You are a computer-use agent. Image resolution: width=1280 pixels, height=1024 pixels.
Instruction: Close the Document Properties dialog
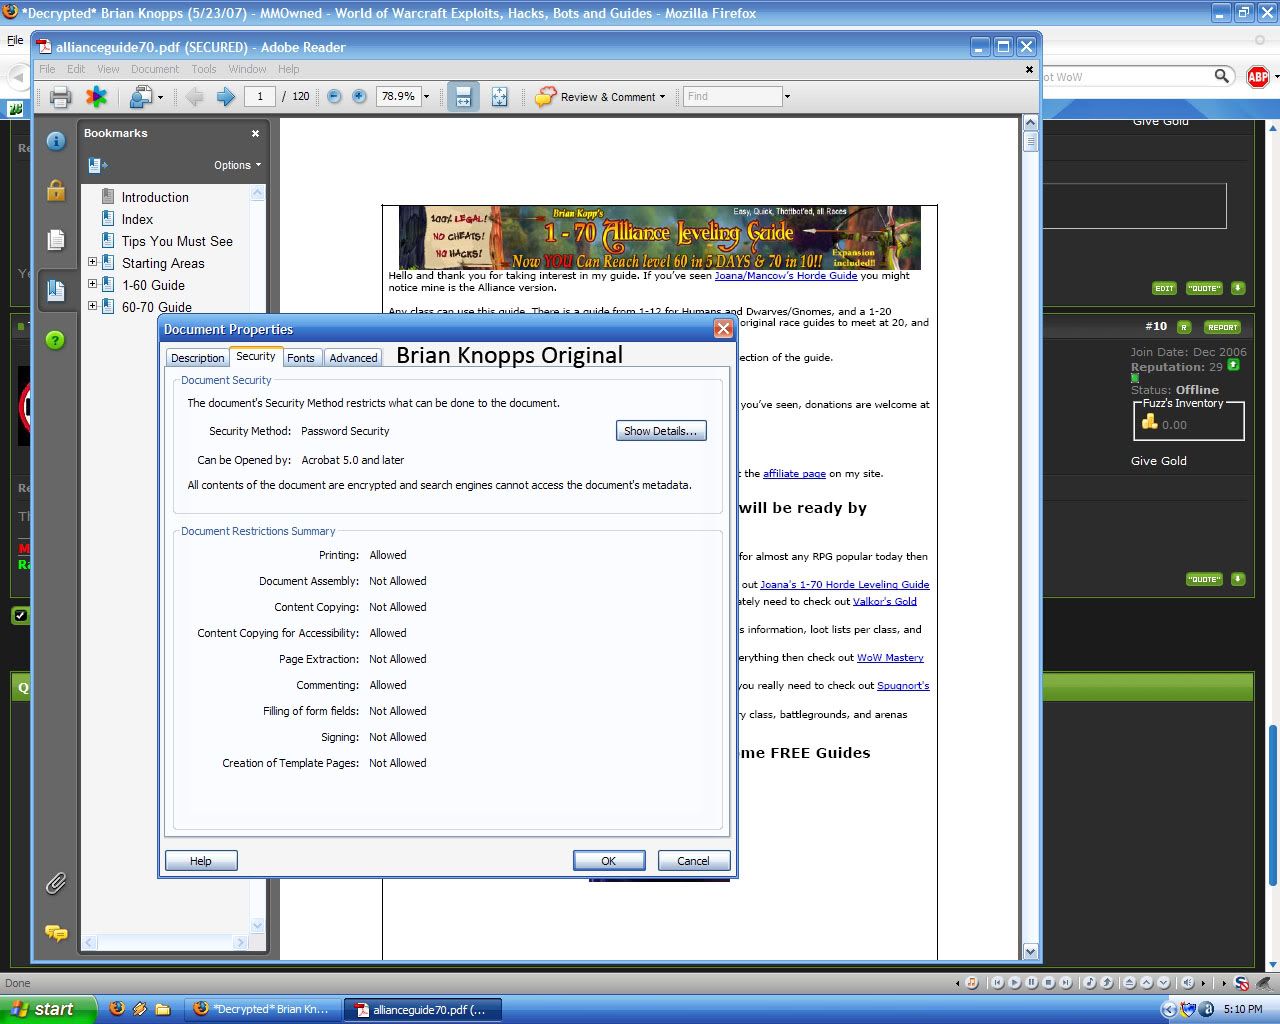coord(723,329)
